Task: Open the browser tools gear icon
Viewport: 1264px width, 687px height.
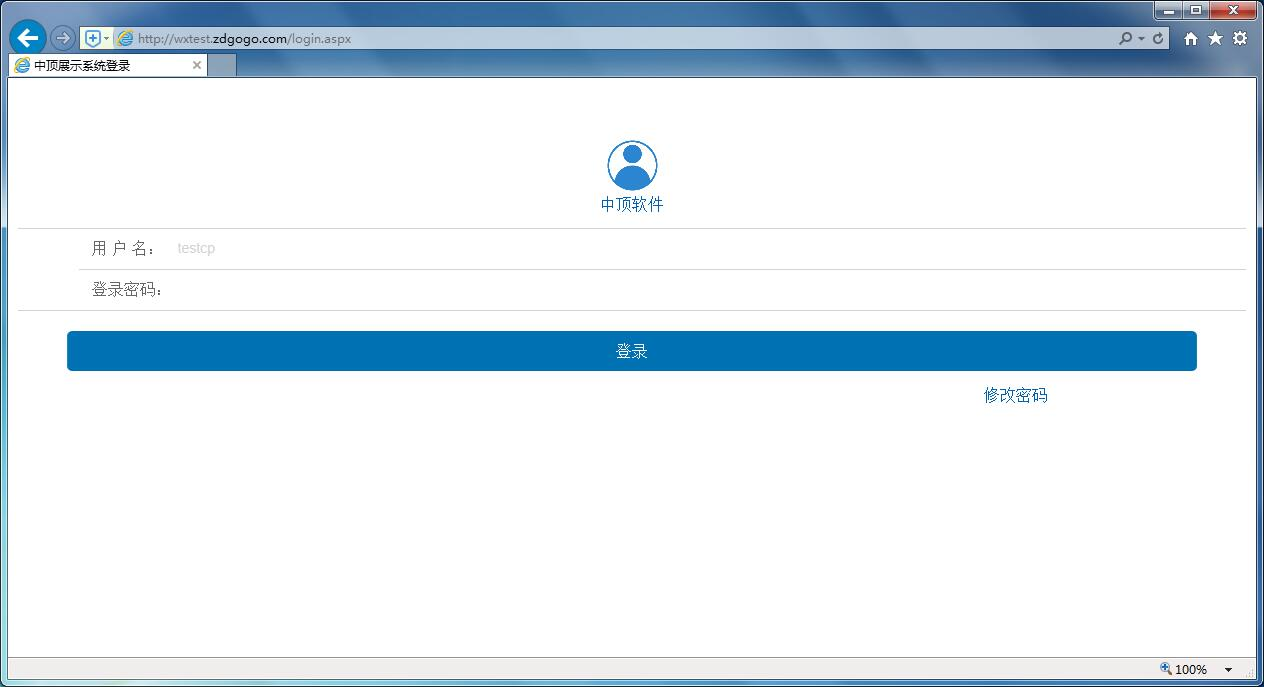Action: tap(1240, 38)
